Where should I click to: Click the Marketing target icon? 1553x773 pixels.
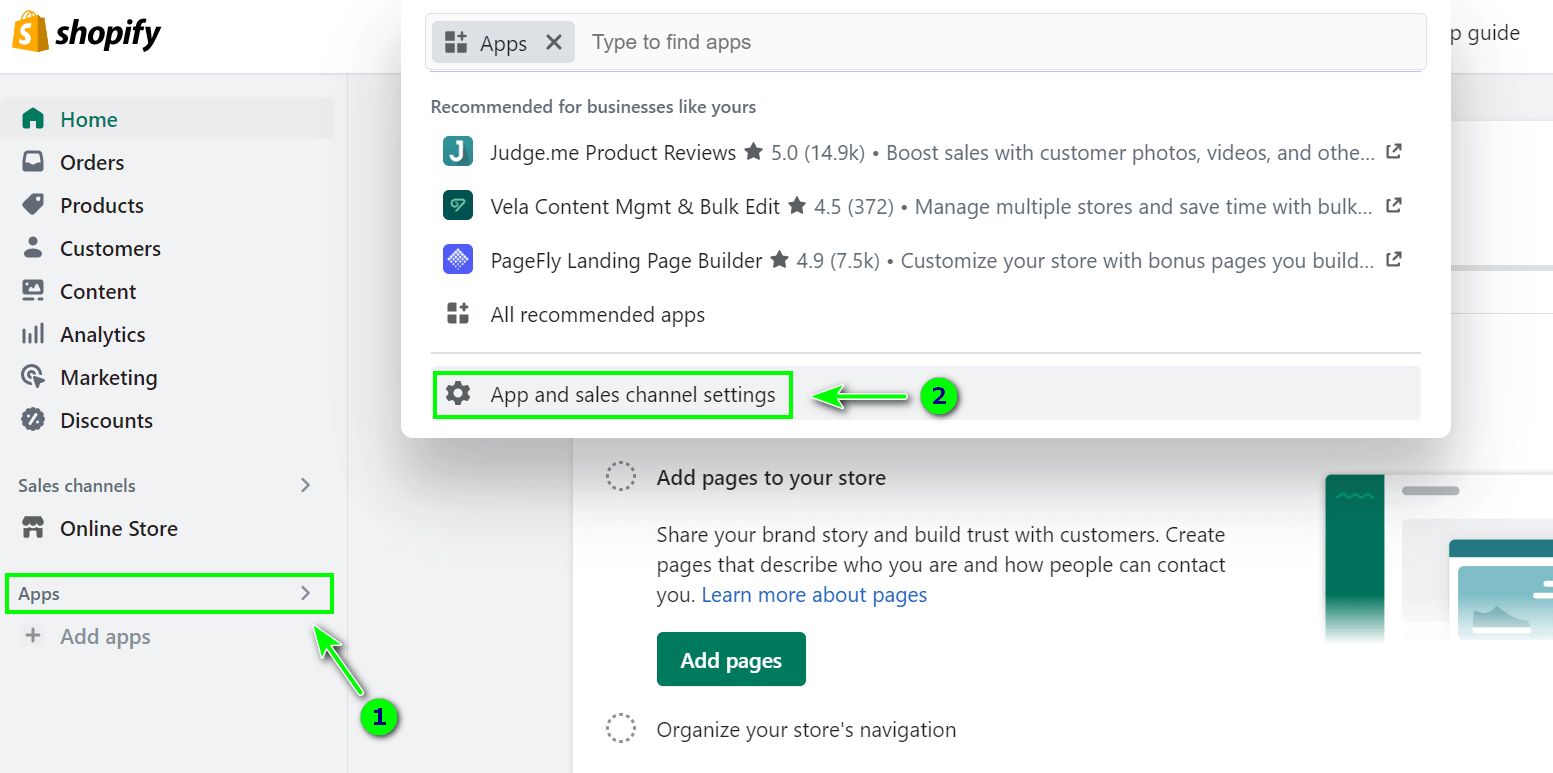[x=33, y=377]
